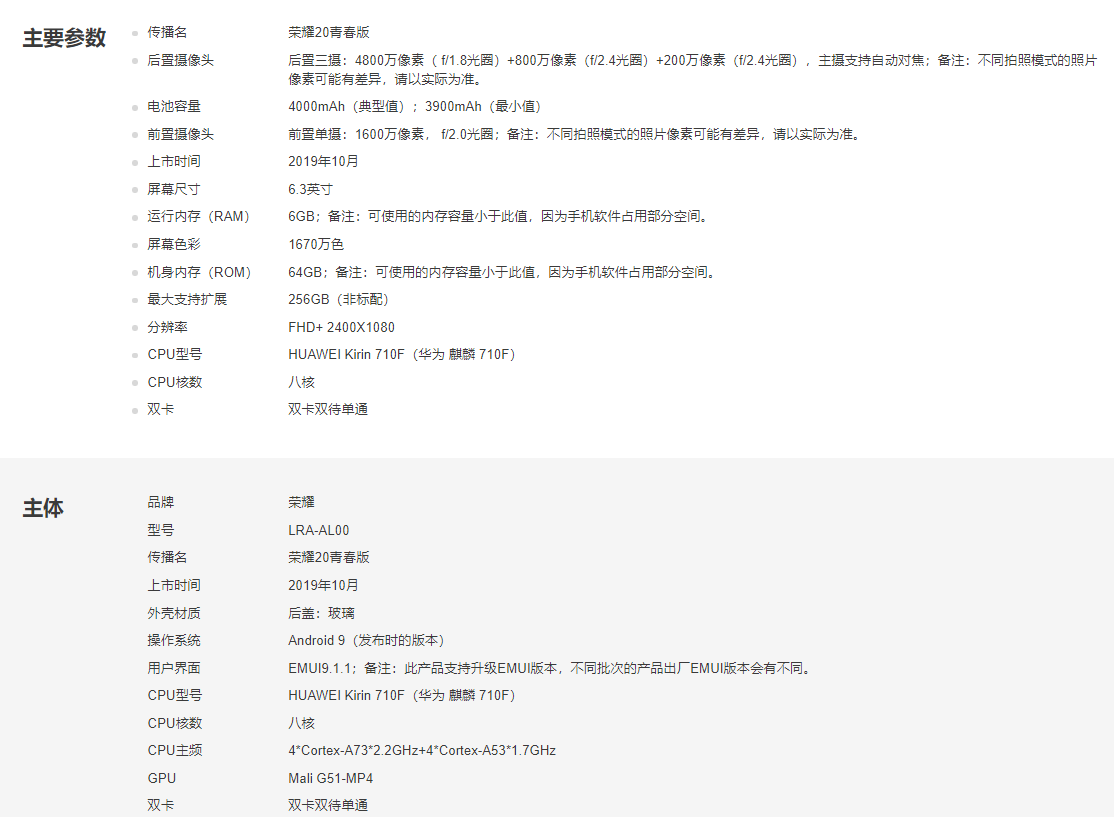Click 传播名 label in 主要参数 section
Viewport: 1114px width, 817px height.
(x=167, y=32)
